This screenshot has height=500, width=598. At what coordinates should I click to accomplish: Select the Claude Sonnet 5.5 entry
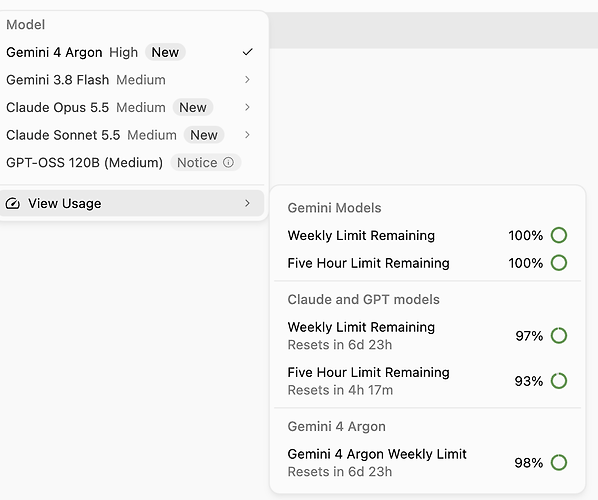[132, 135]
